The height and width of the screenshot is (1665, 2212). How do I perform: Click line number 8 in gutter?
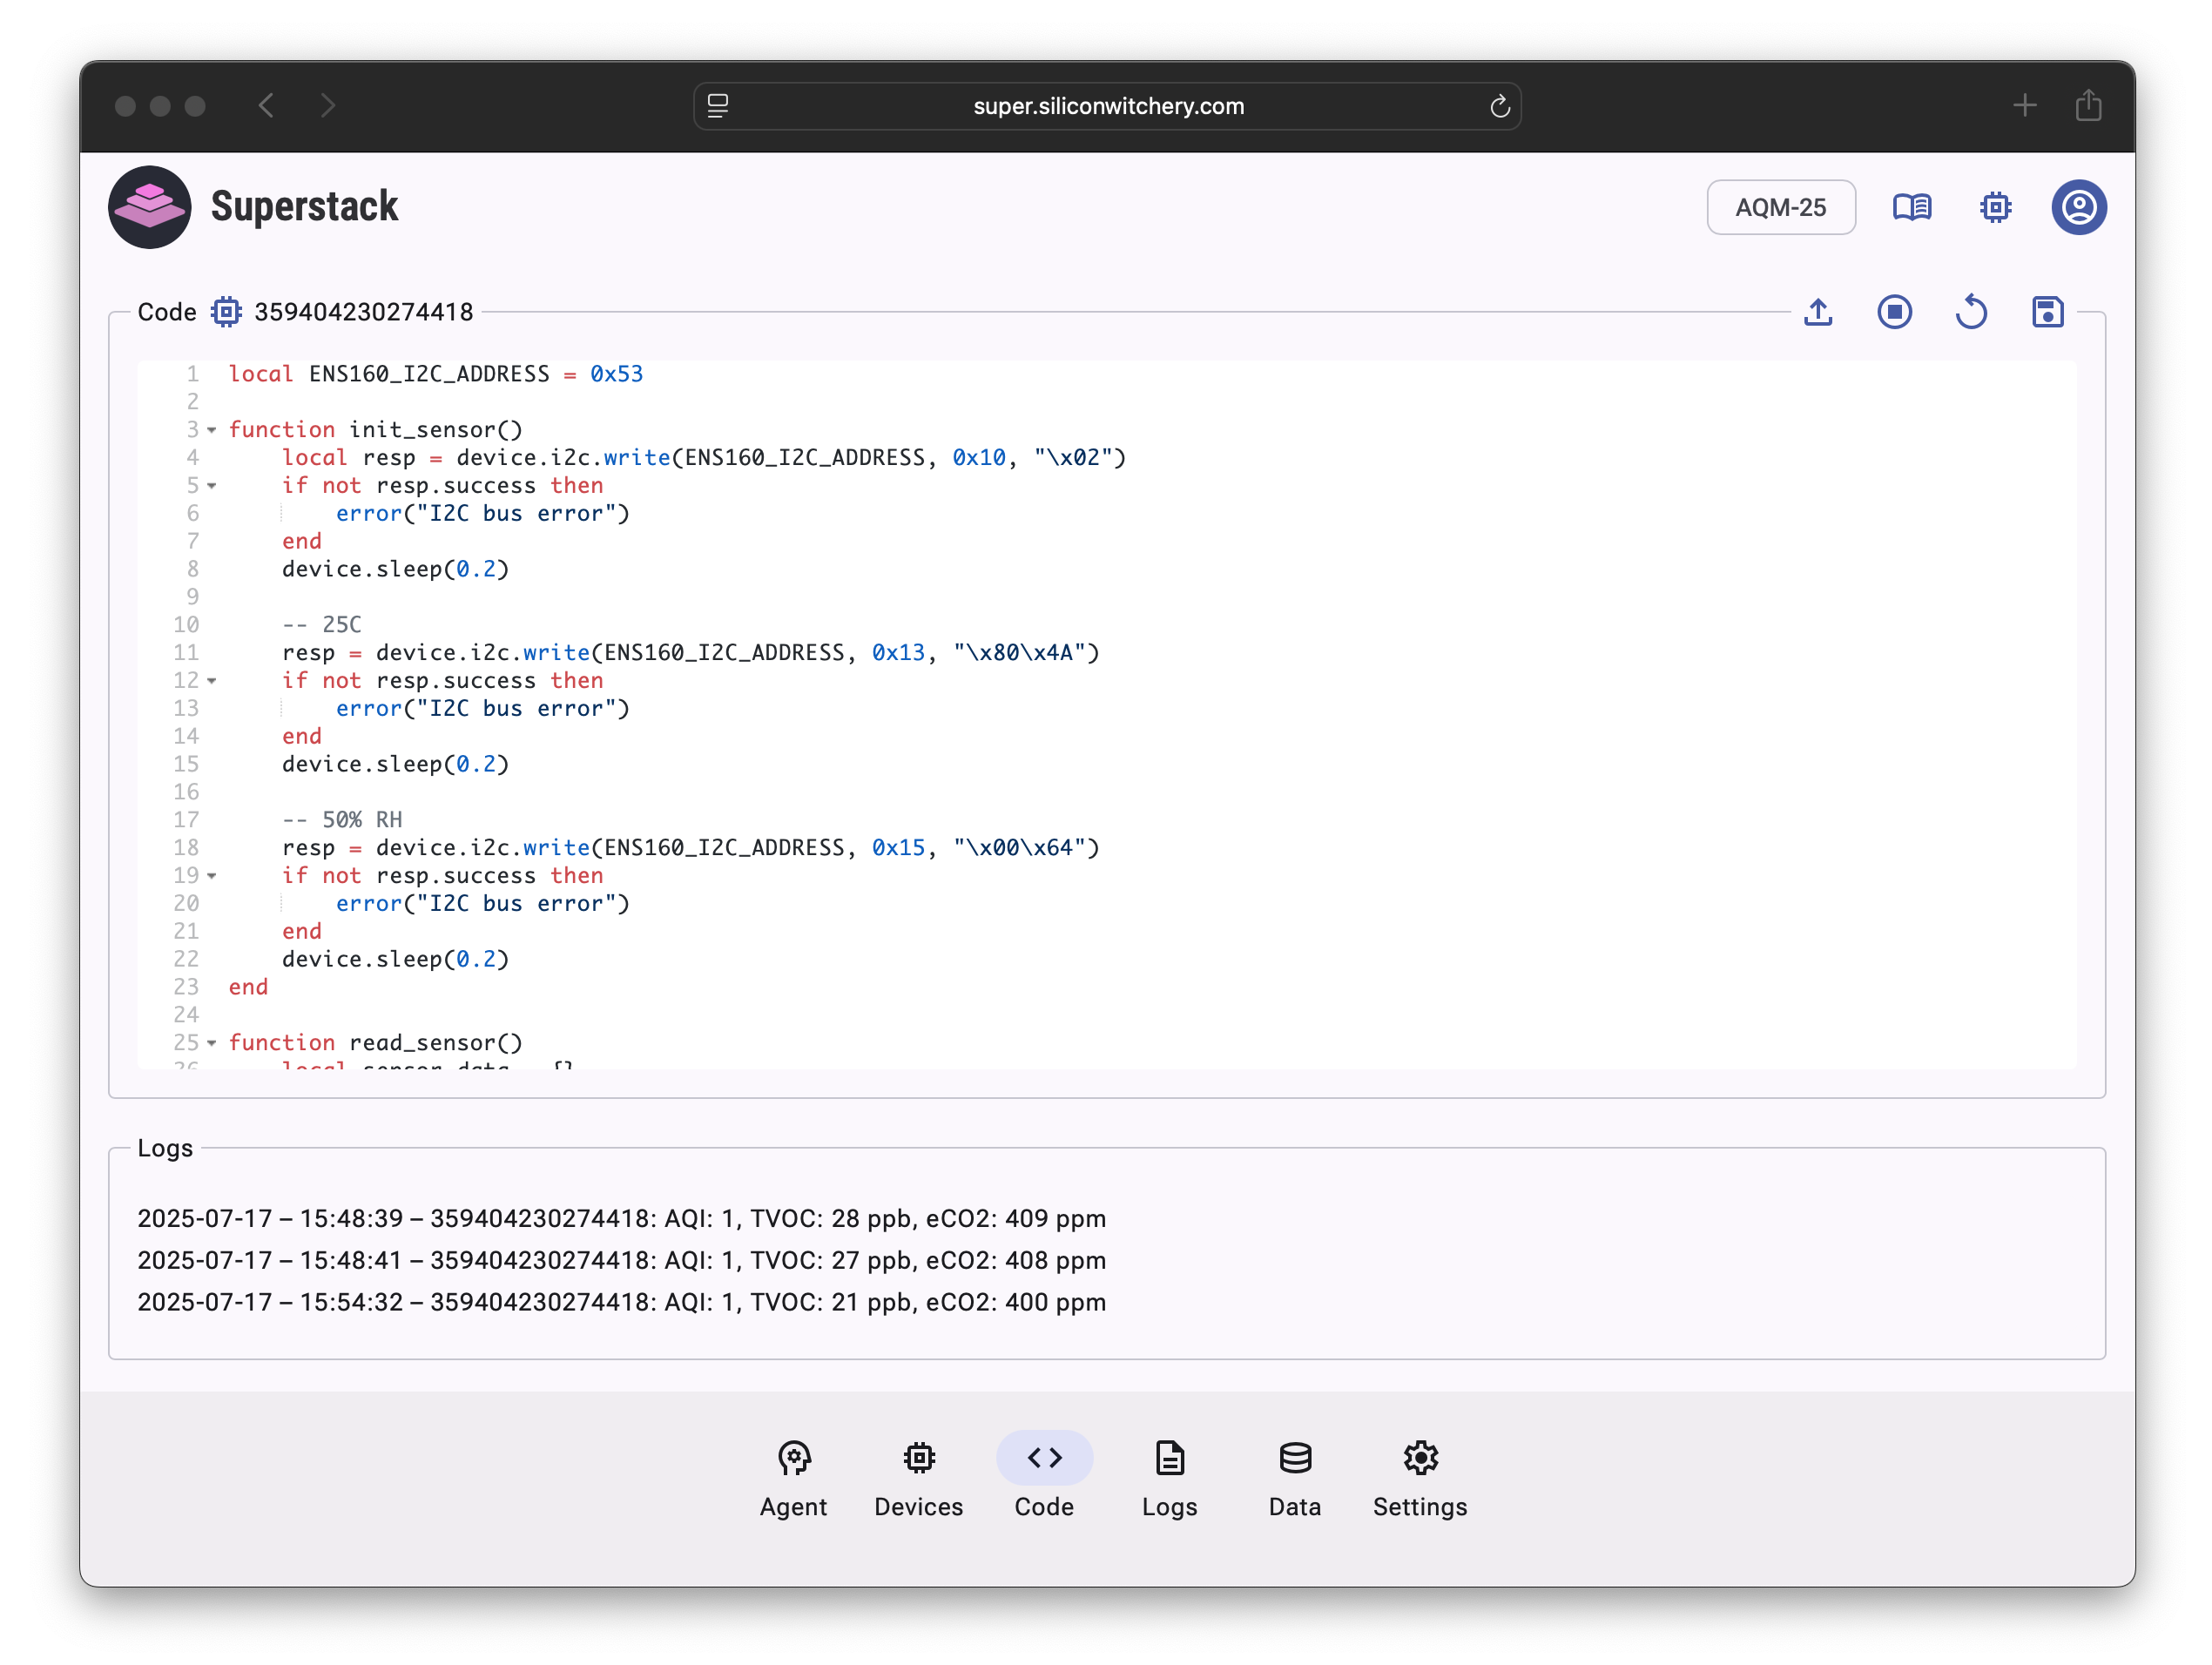click(x=192, y=569)
